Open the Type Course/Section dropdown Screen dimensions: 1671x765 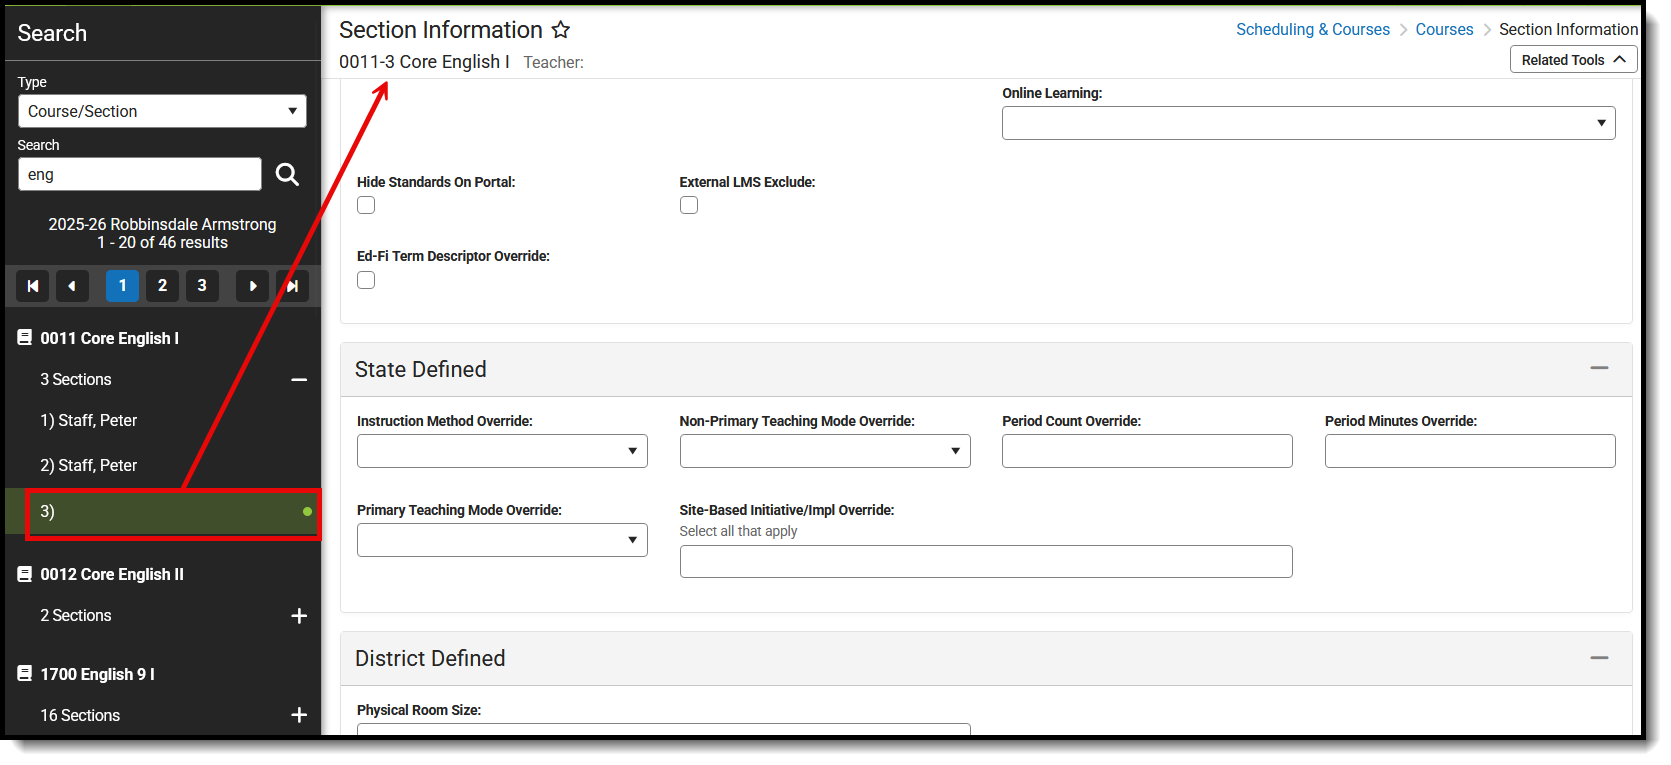(x=162, y=111)
